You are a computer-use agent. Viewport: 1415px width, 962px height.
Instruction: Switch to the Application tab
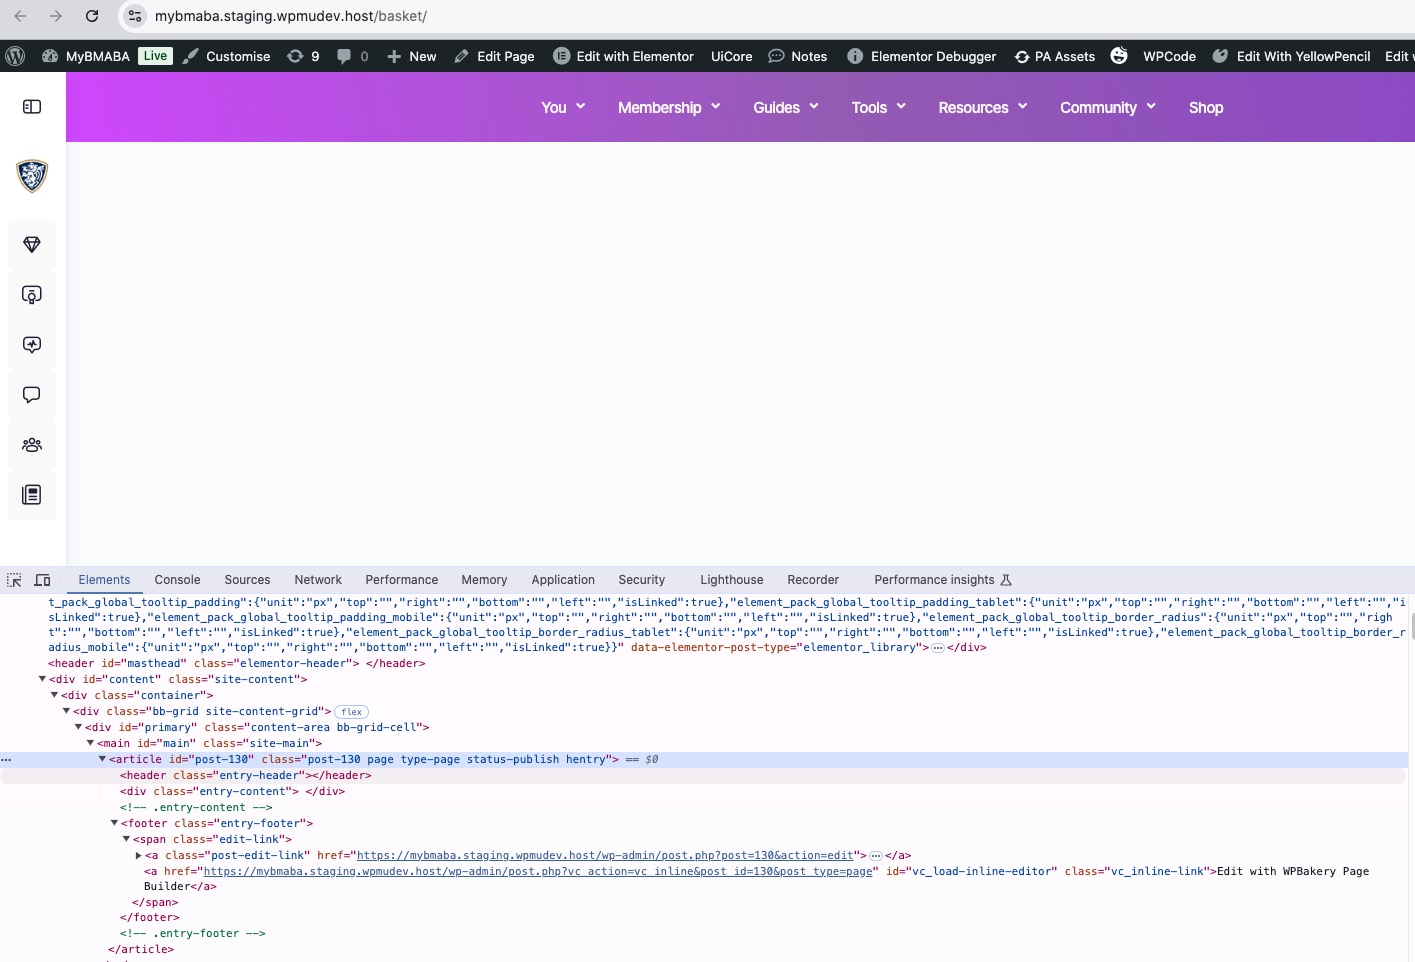[563, 580]
